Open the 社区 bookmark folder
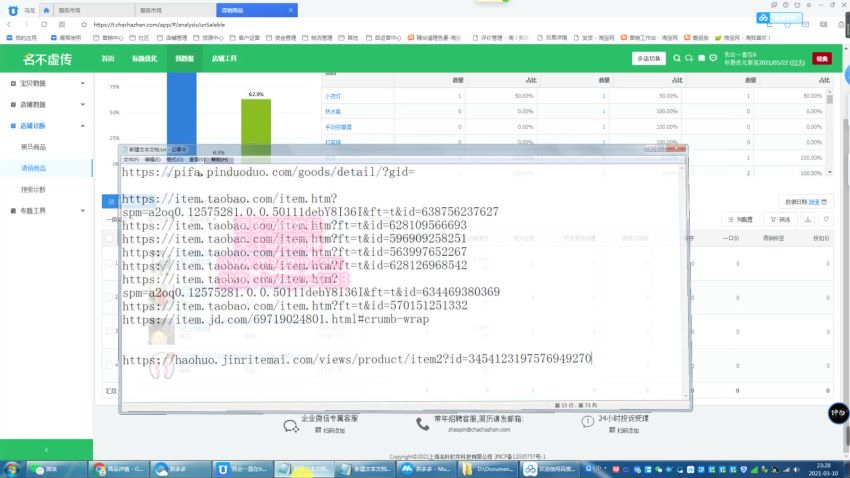The width and height of the screenshot is (850, 478). click(x=140, y=38)
